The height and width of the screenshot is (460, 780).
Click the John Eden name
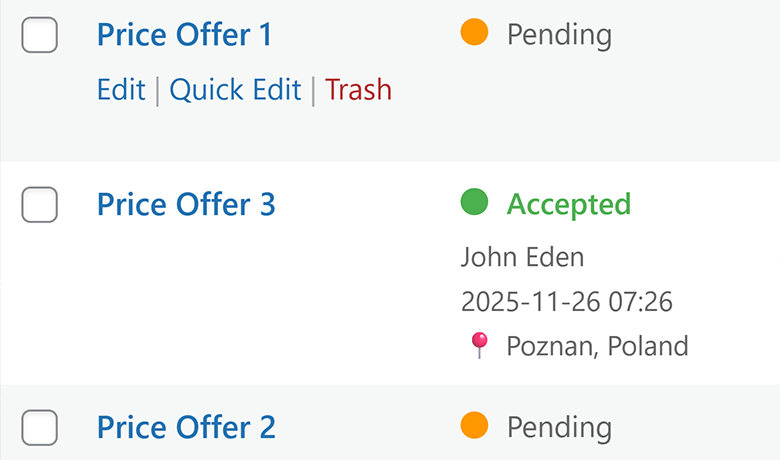click(522, 257)
